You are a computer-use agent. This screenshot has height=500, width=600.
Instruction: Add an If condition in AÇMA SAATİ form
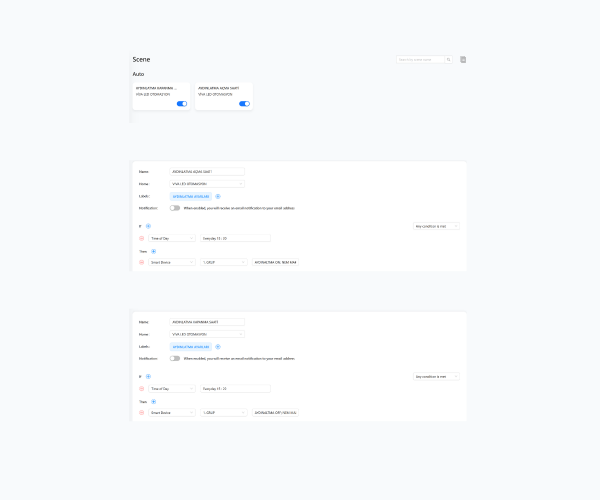148,226
